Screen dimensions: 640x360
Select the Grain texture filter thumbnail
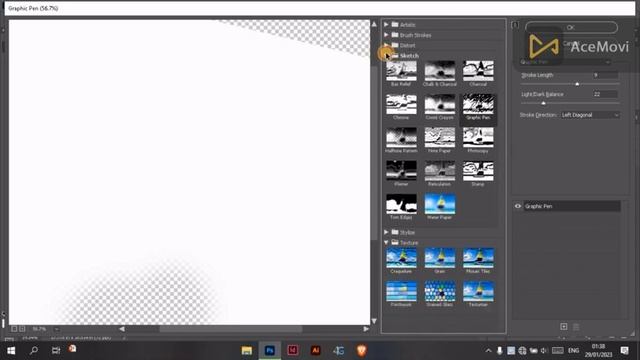pyautogui.click(x=440, y=258)
